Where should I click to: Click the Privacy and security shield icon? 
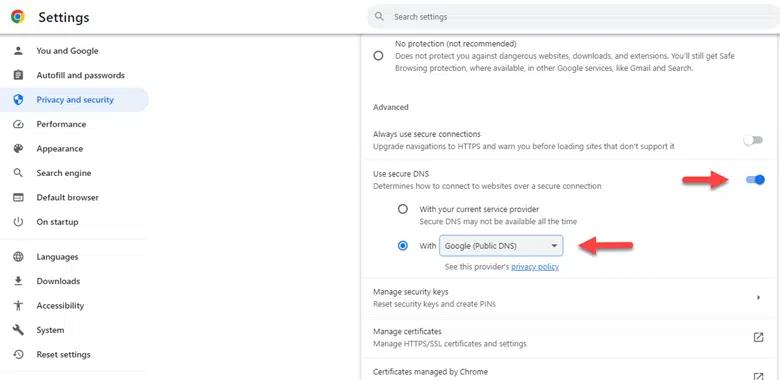18,99
